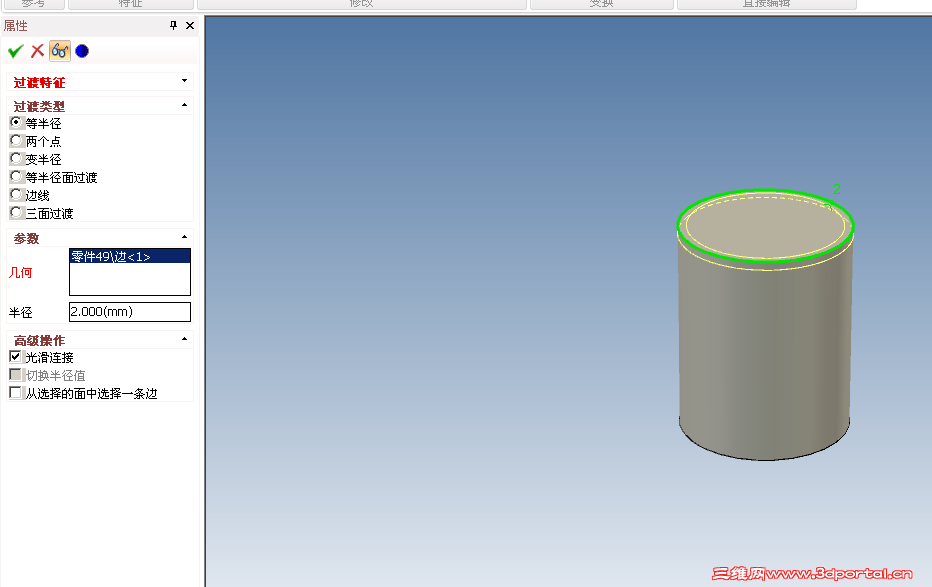Cancel the blend with the red X
The width and height of the screenshot is (932, 587).
coord(37,51)
